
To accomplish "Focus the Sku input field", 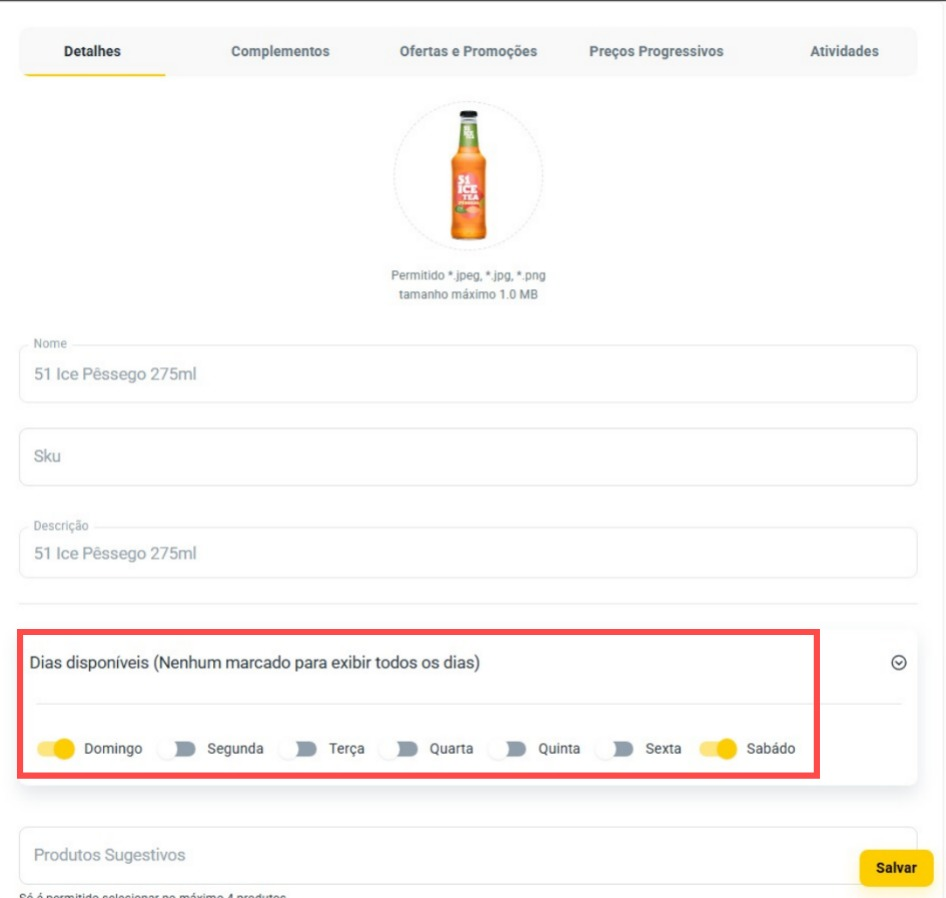I will coord(468,457).
